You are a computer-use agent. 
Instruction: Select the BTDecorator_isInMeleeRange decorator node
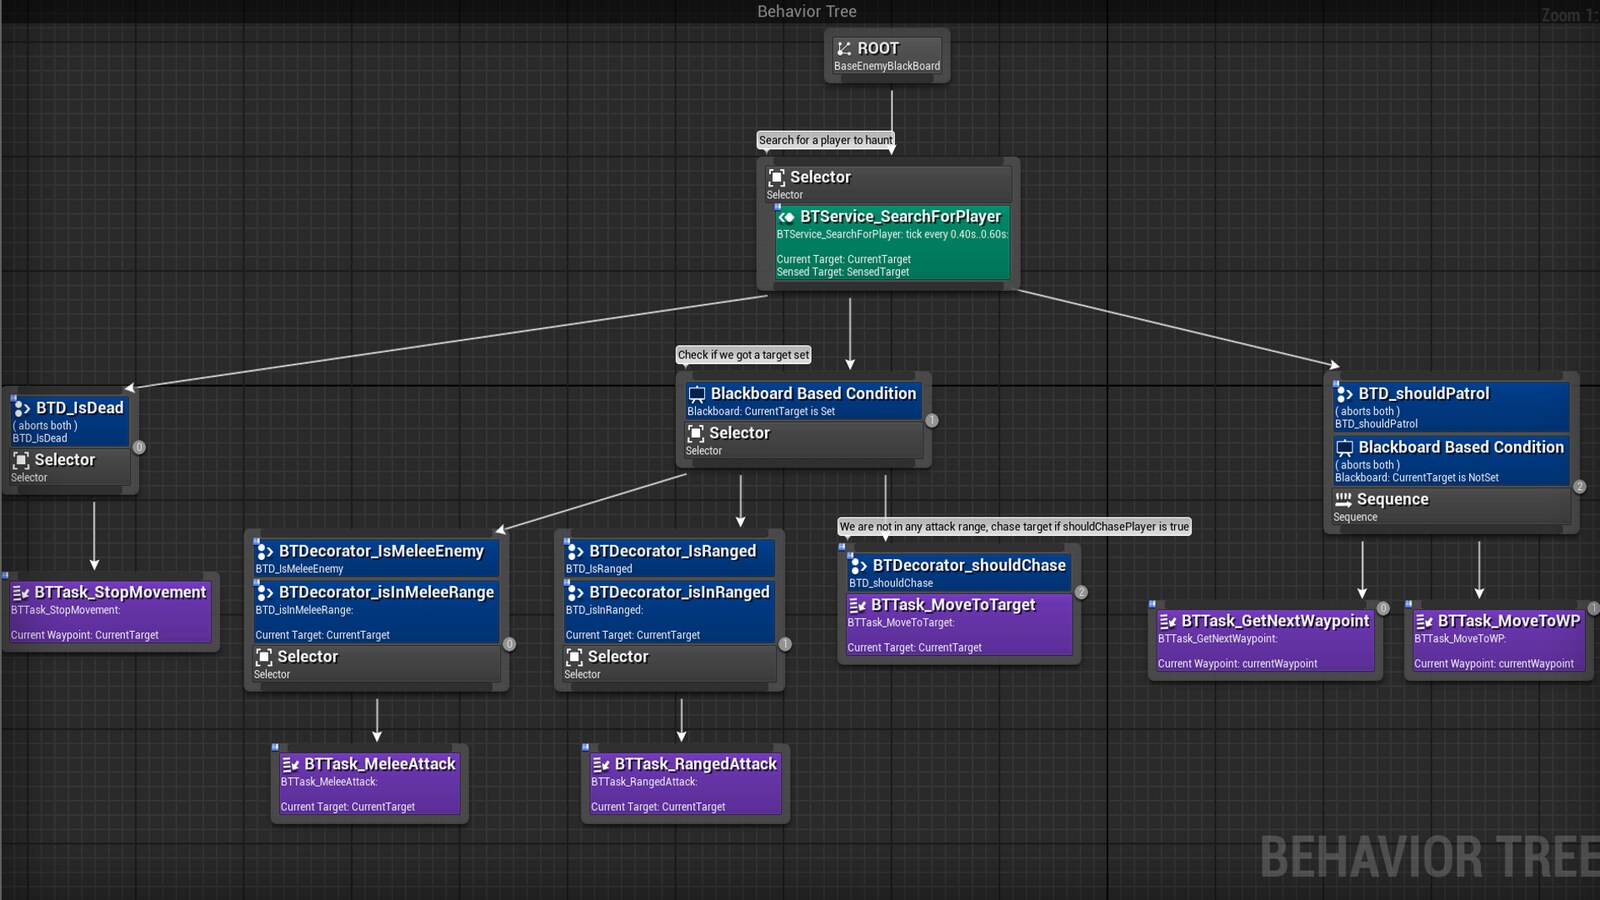(377, 592)
